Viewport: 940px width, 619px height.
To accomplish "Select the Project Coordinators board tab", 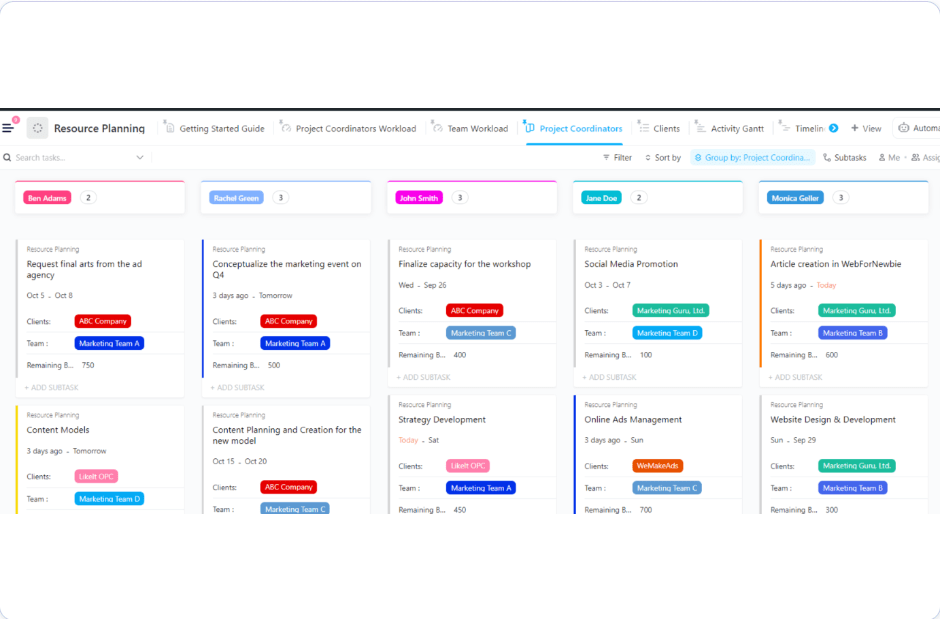I will 574,128.
